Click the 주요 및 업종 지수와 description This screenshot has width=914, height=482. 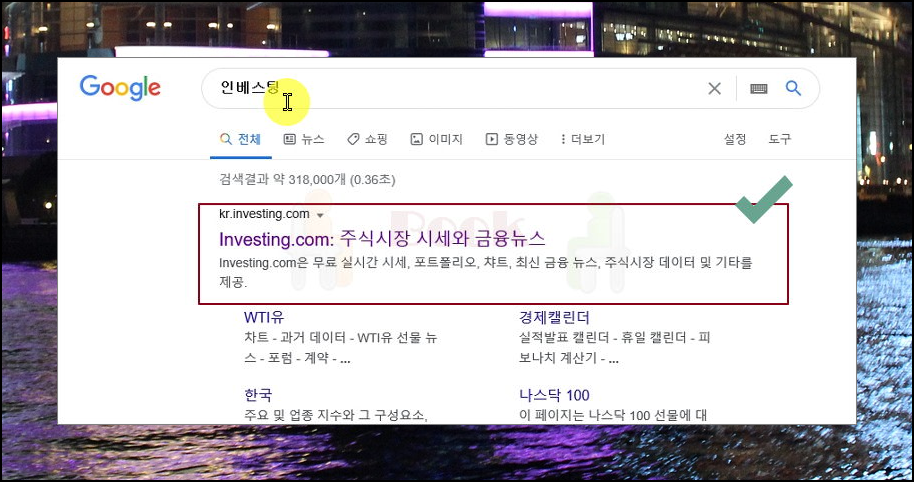coord(336,416)
